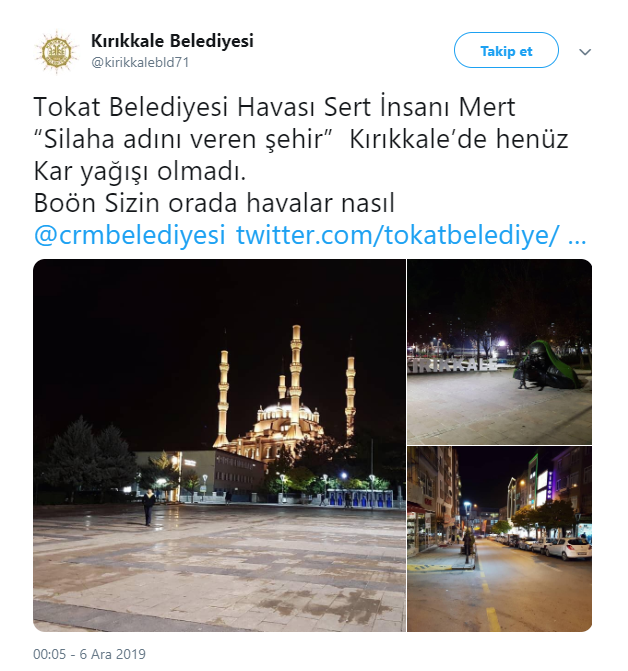Click the tallest minaret in the mosque photo
628x671 pixels.
(x=296, y=381)
